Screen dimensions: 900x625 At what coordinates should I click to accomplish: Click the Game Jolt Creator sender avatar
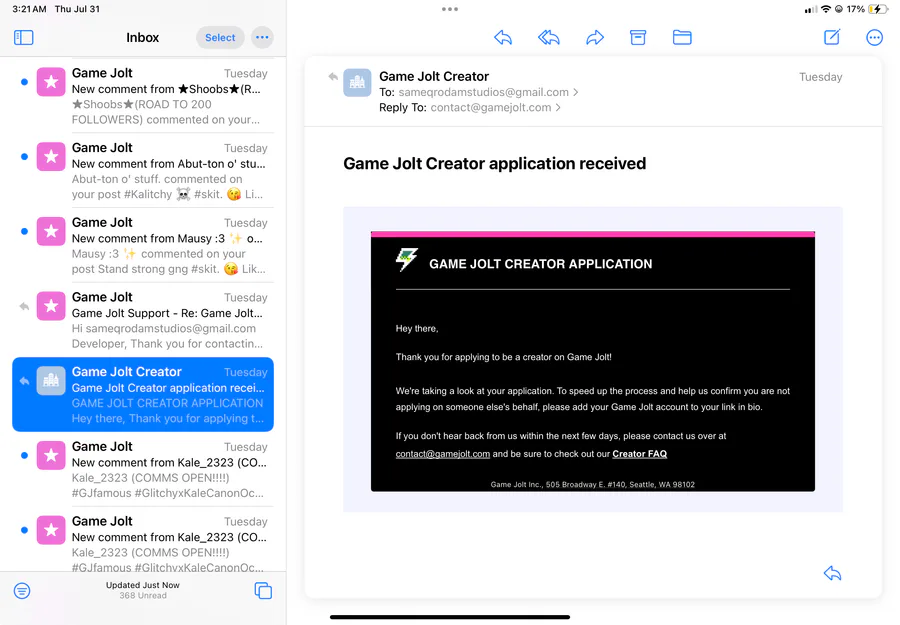[357, 83]
